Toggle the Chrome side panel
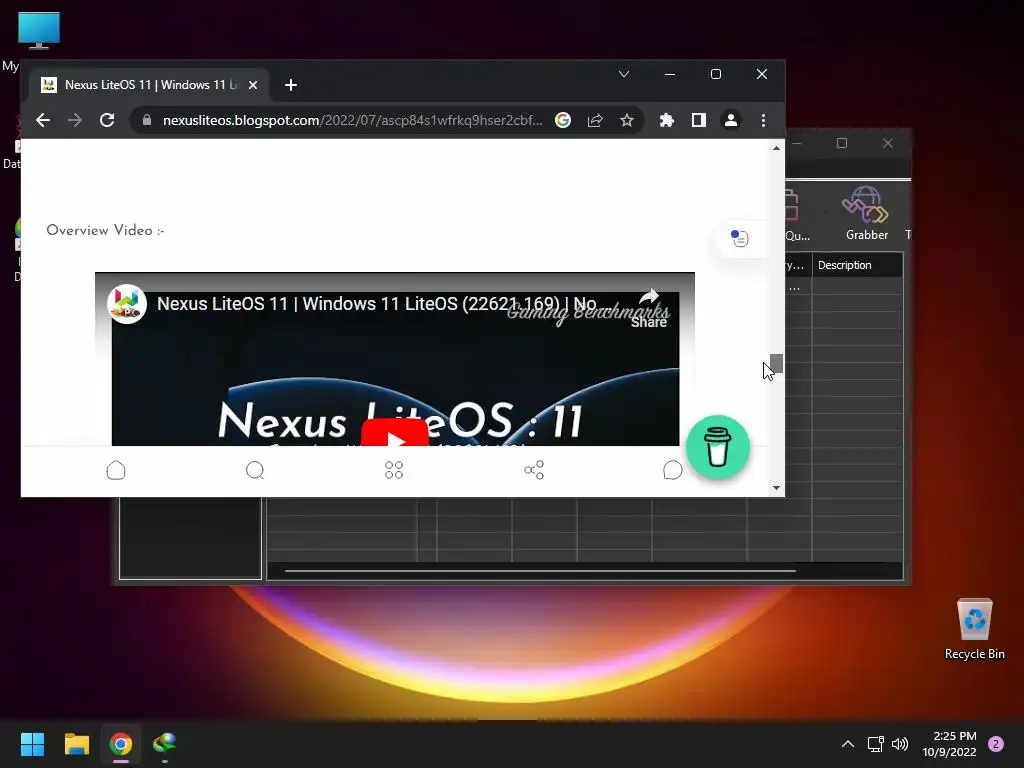Image resolution: width=1024 pixels, height=768 pixels. coord(699,120)
